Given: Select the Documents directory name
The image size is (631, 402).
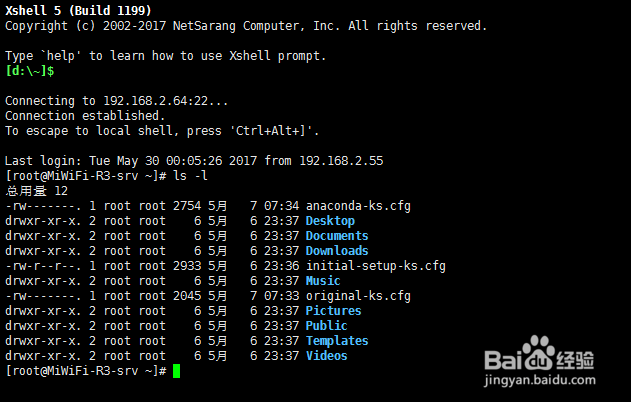Looking at the screenshot, I should point(337,236).
